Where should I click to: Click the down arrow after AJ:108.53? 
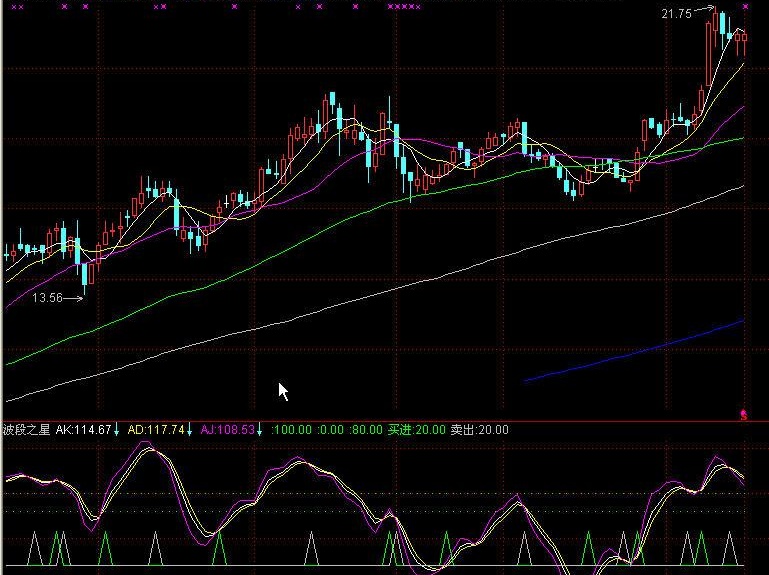click(x=259, y=431)
